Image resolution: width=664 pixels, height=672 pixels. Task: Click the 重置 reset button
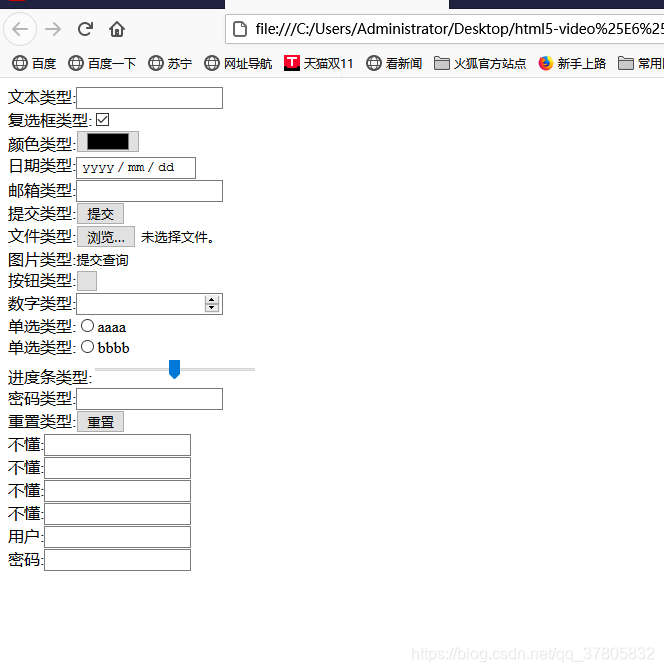[x=100, y=422]
